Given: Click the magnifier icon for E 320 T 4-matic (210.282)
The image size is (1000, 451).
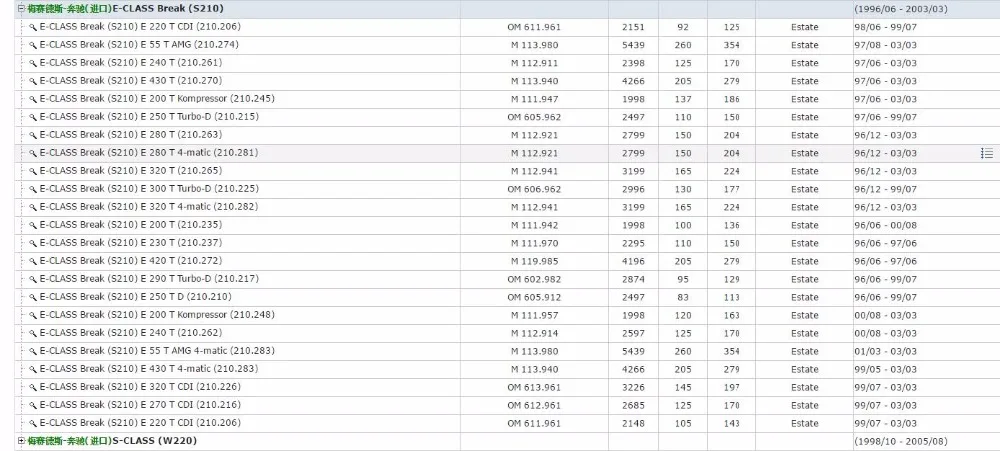Looking at the screenshot, I should tap(33, 207).
